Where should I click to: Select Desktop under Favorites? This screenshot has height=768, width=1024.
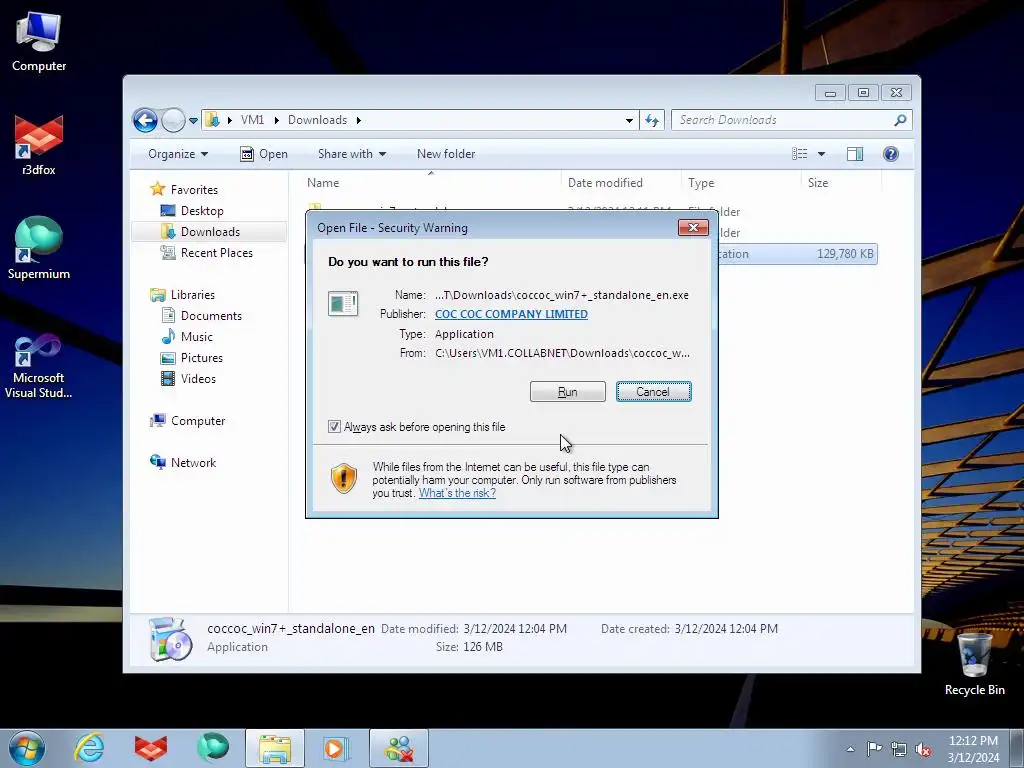click(x=202, y=211)
